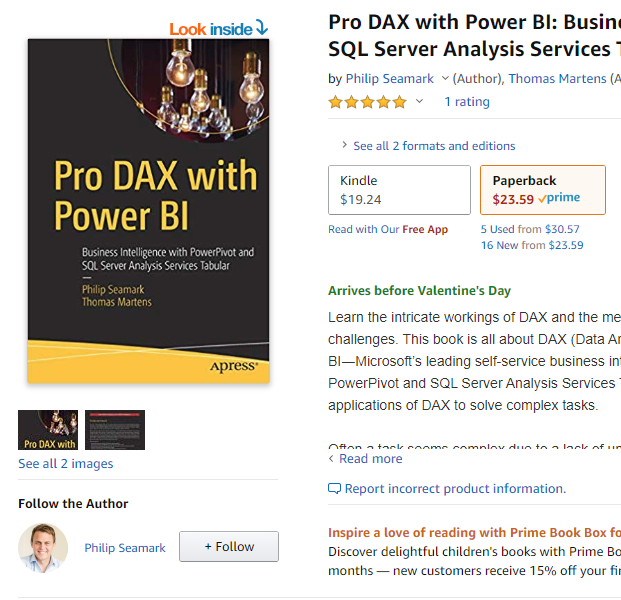This screenshot has width=621, height=600.
Task: Click the 16 New from $23.59 link
Action: click(532, 245)
